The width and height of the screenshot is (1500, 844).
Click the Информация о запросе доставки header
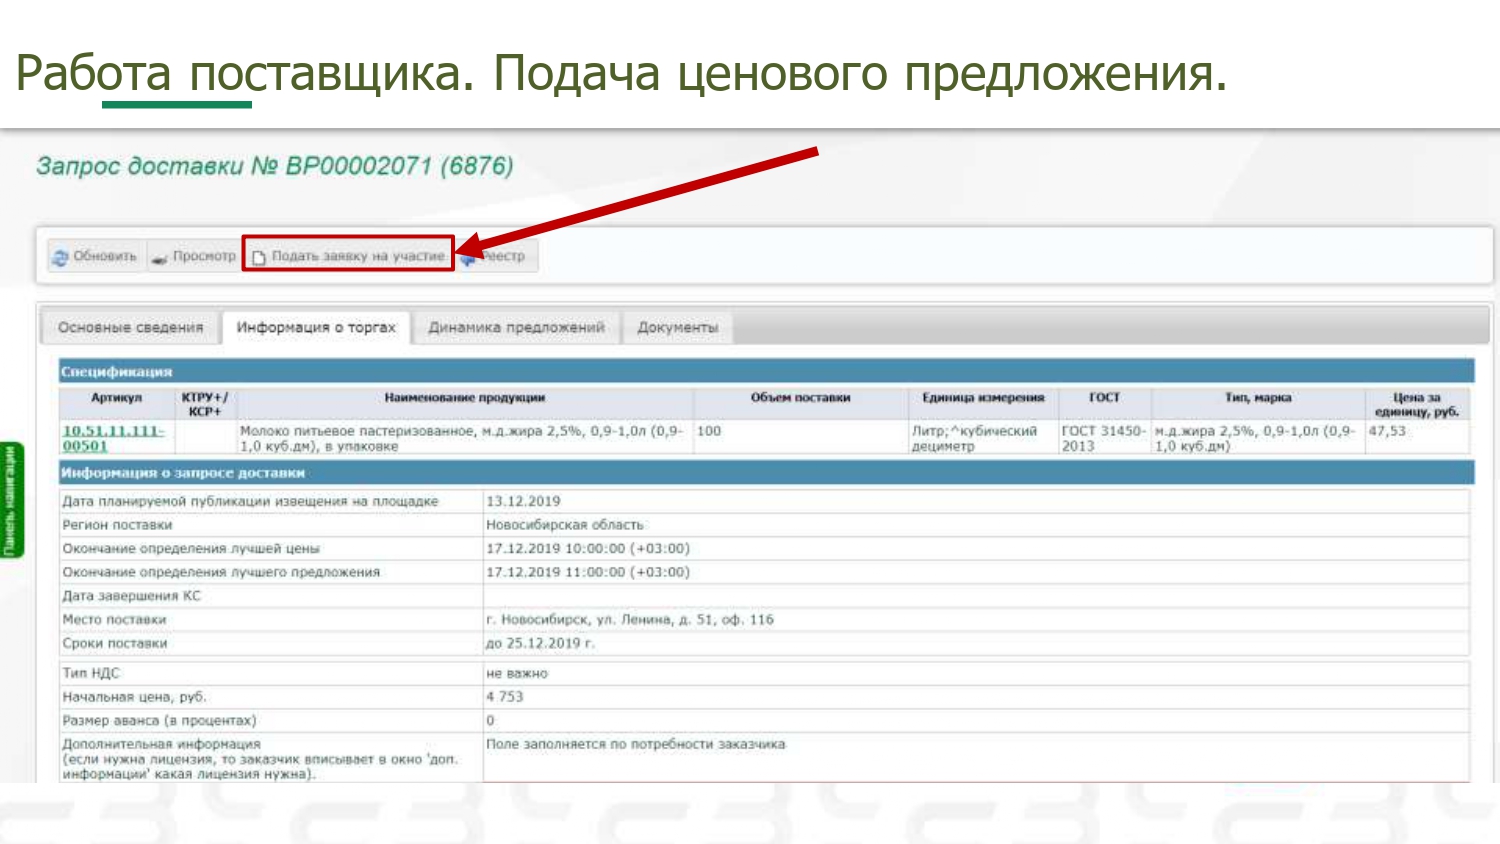click(x=183, y=473)
